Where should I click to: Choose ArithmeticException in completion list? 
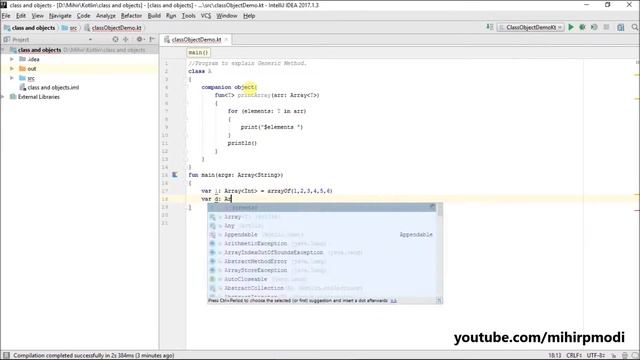point(322,244)
